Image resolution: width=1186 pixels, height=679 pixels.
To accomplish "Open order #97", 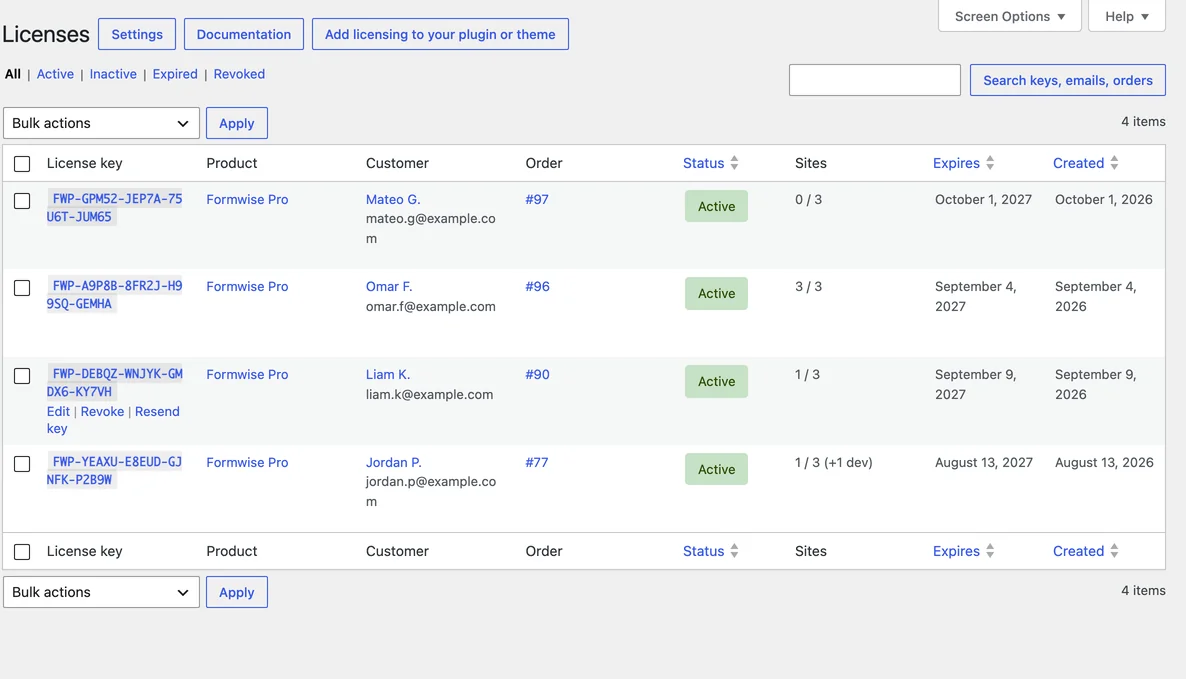I will click(537, 200).
